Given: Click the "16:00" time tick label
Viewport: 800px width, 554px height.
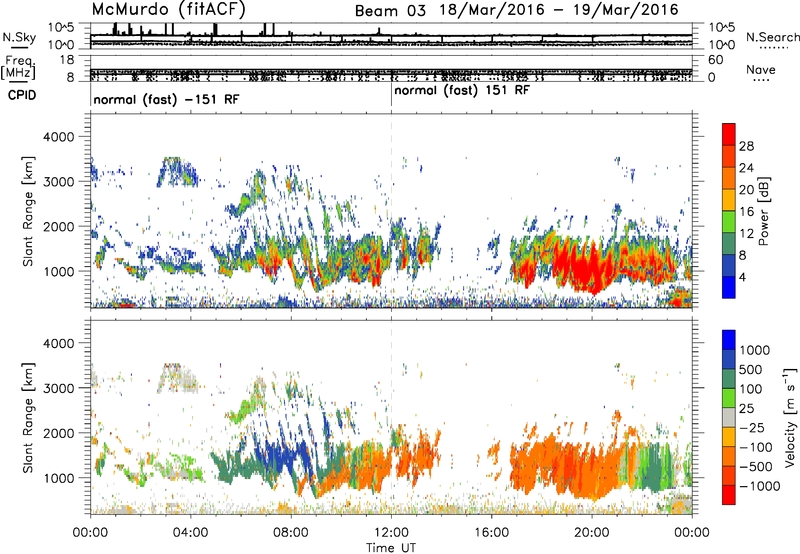Looking at the screenshot, I should [491, 533].
